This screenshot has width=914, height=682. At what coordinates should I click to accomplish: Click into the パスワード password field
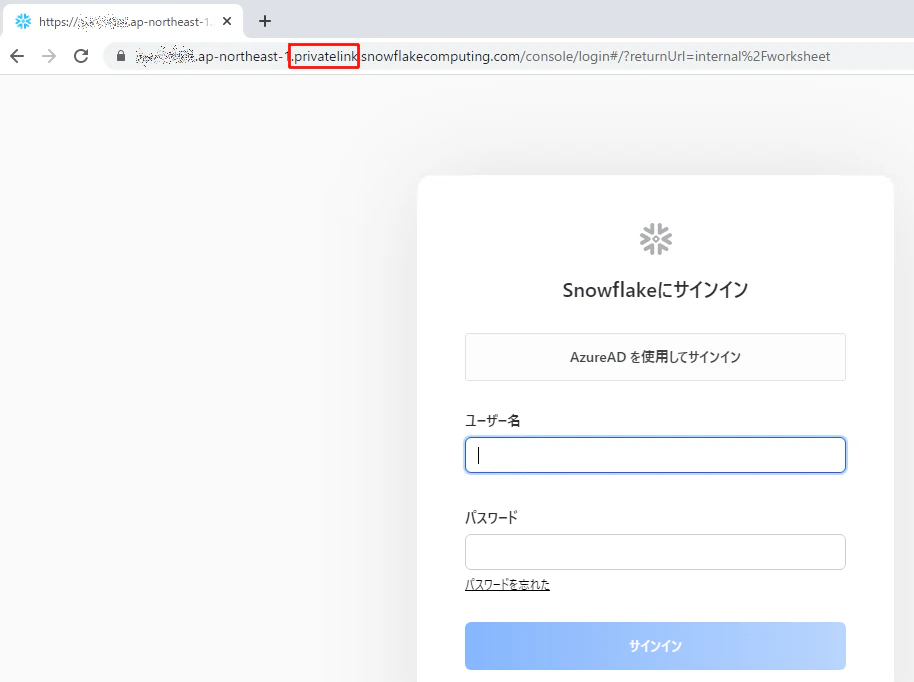pyautogui.click(x=655, y=552)
